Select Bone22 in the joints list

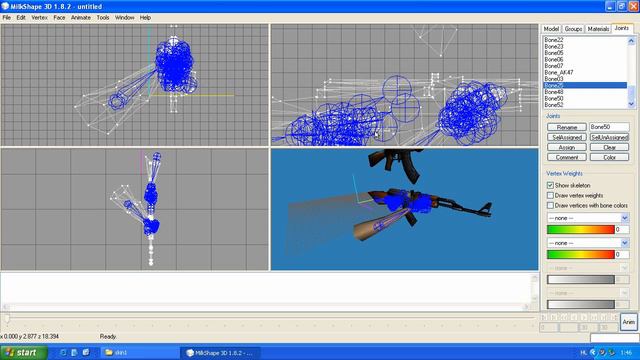[585, 40]
